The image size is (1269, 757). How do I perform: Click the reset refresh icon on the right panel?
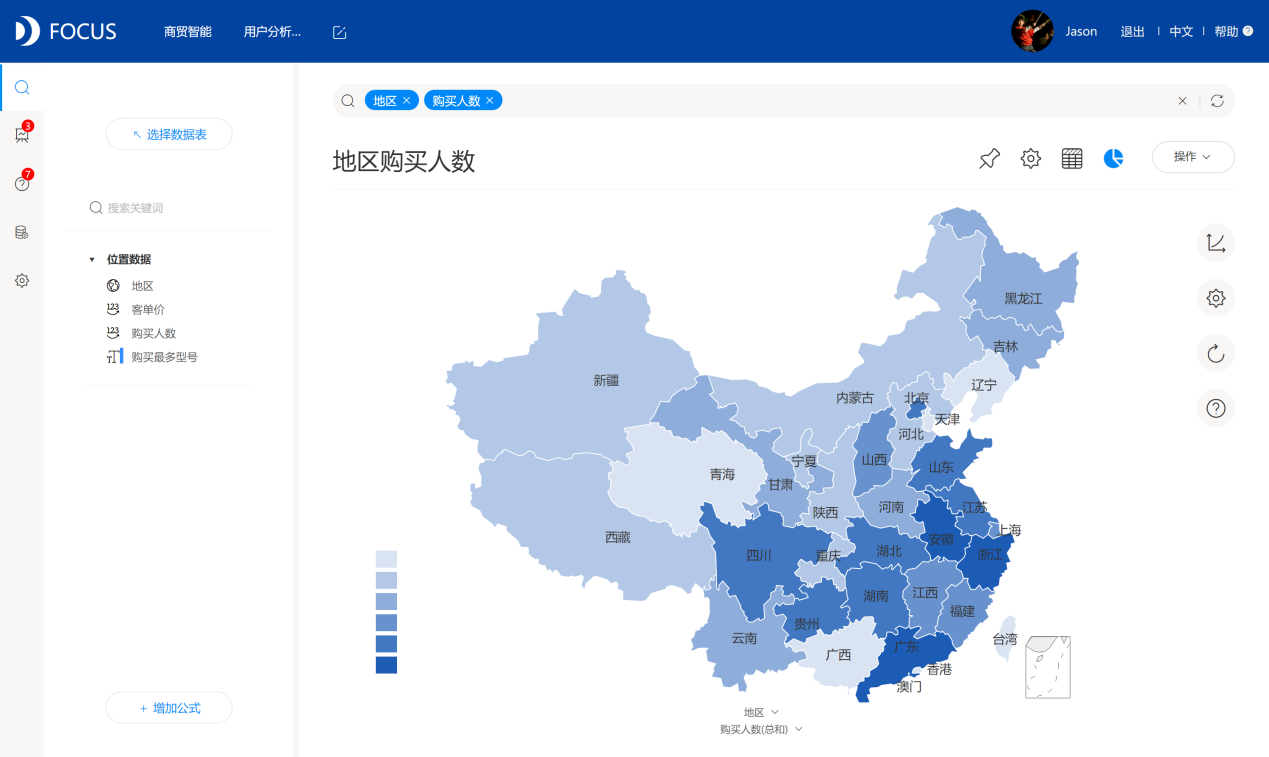[x=1216, y=353]
